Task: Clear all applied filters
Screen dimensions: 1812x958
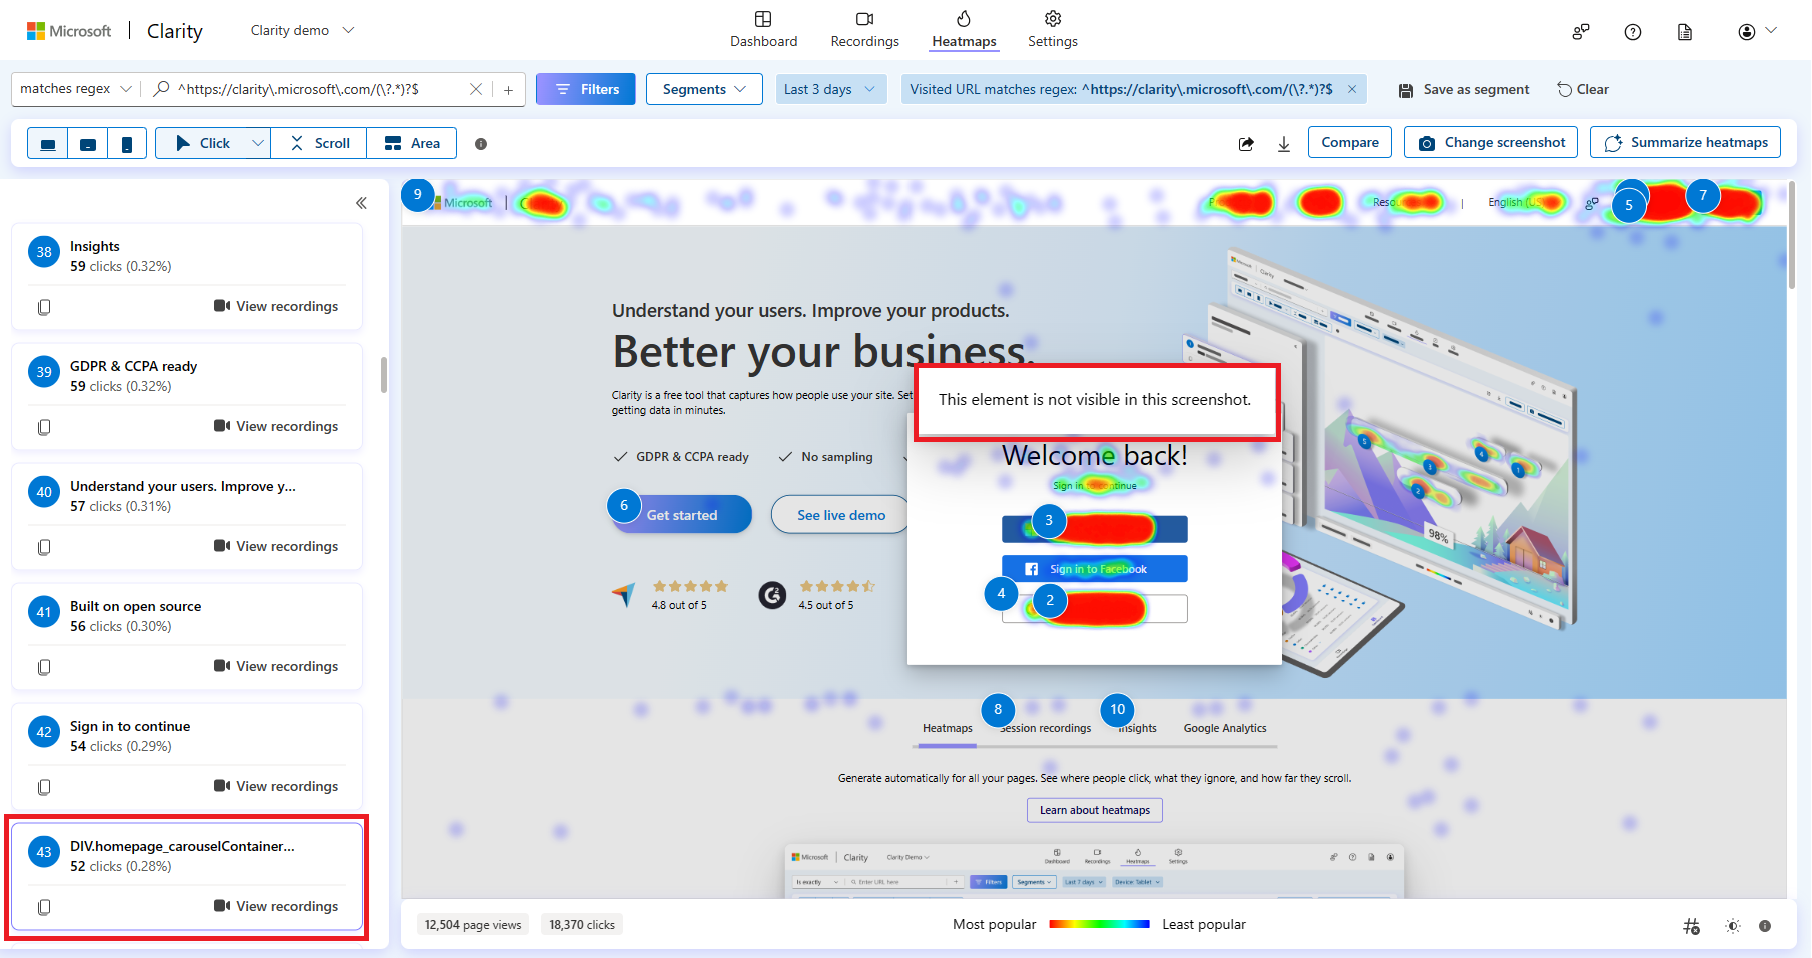Action: [x=1583, y=89]
